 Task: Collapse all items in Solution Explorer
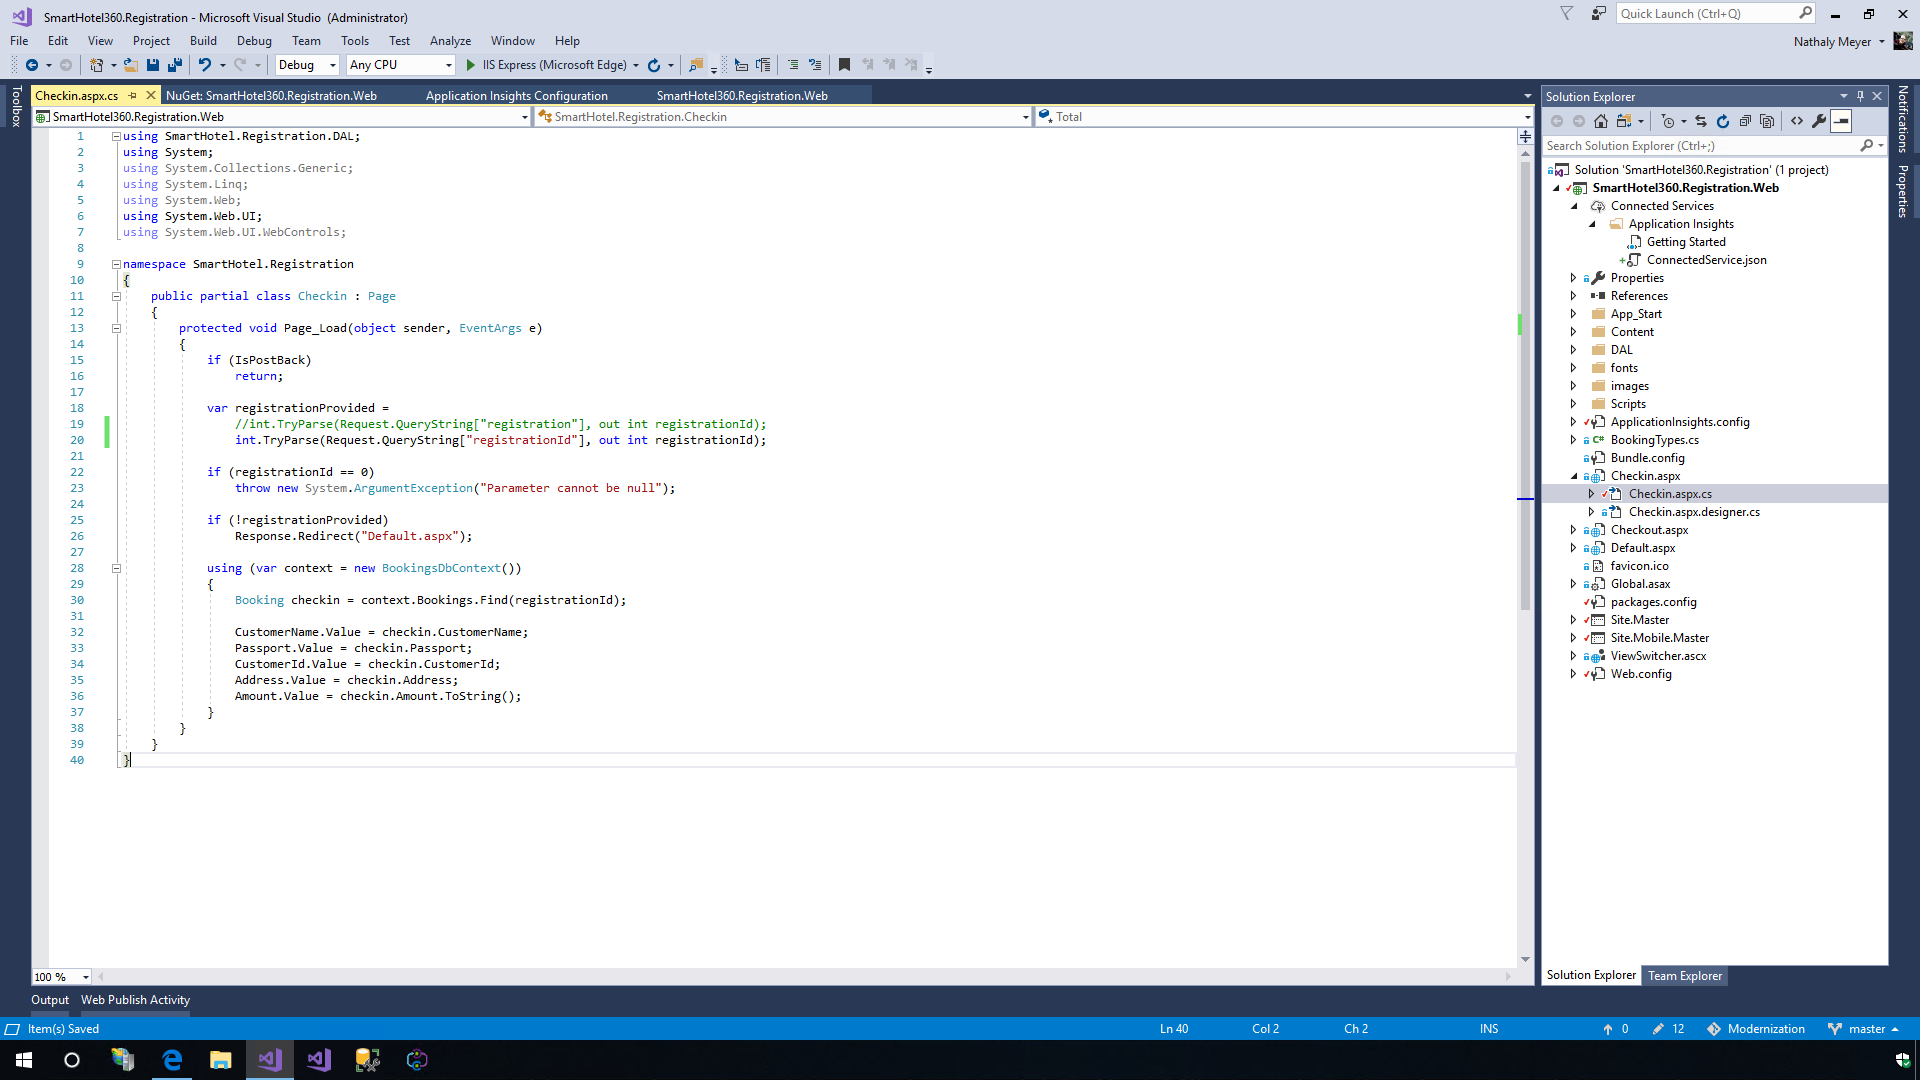[1745, 121]
